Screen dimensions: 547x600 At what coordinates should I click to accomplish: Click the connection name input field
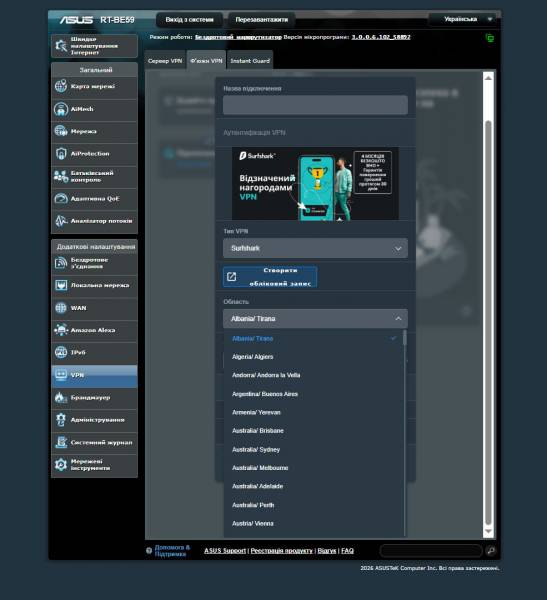(x=315, y=105)
